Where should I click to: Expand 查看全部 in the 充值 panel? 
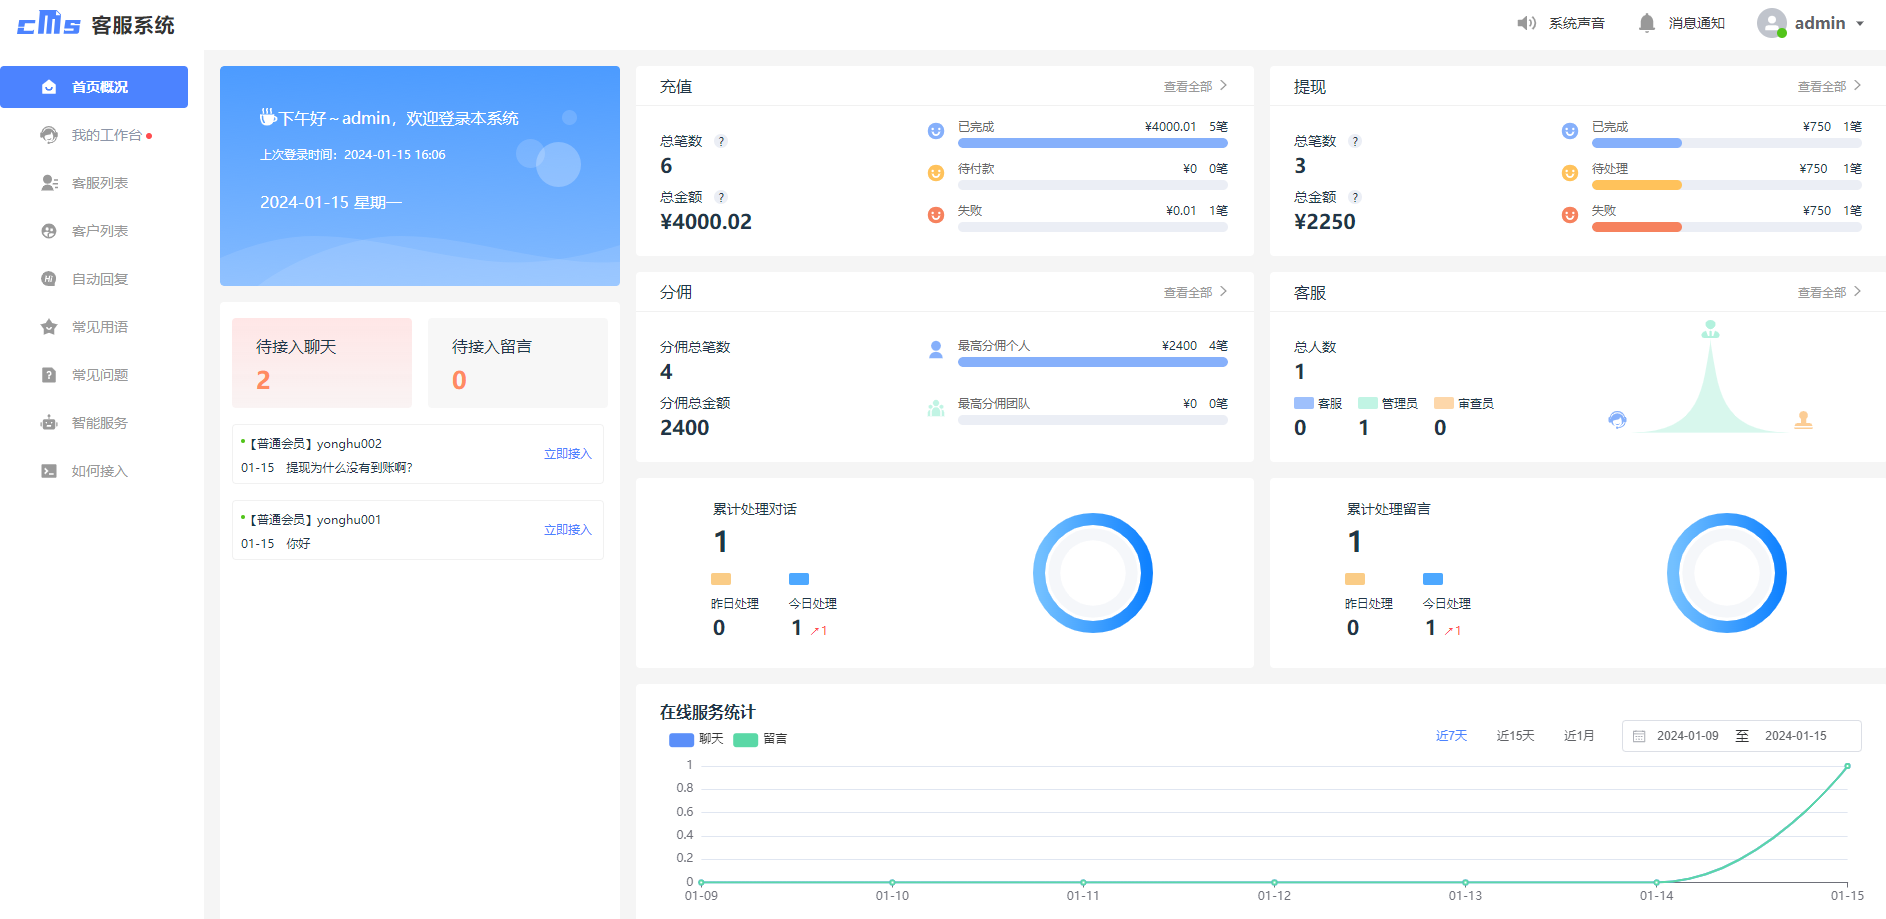tap(1195, 87)
